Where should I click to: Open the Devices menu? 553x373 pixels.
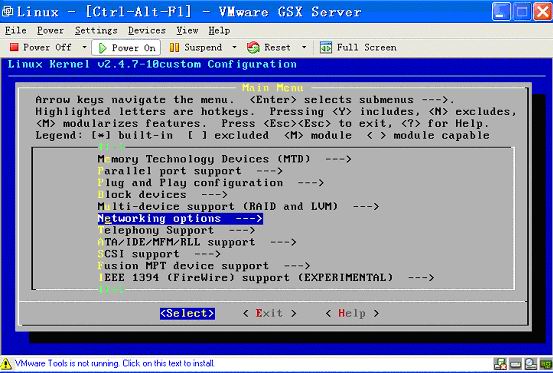point(147,31)
